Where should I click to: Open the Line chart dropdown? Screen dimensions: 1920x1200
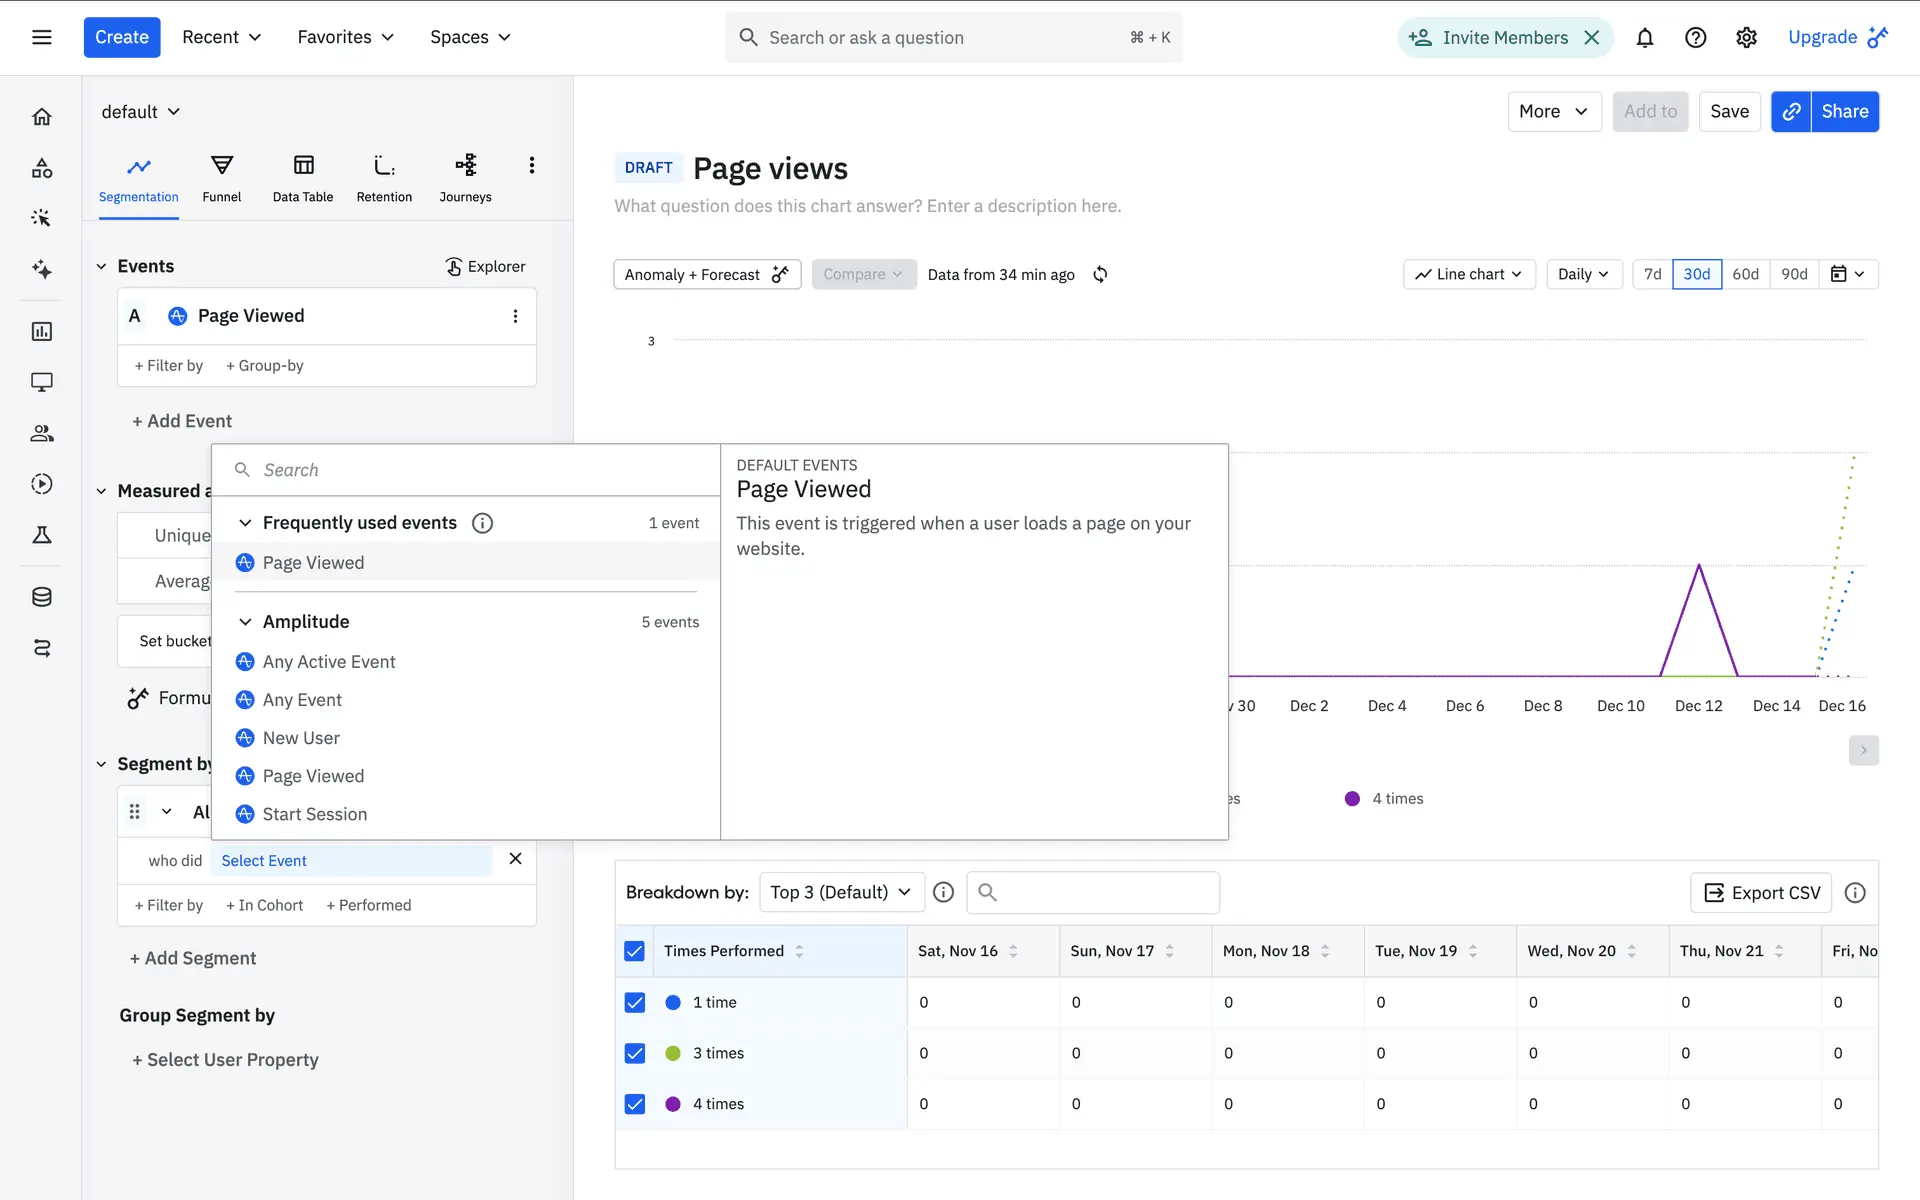click(x=1468, y=274)
